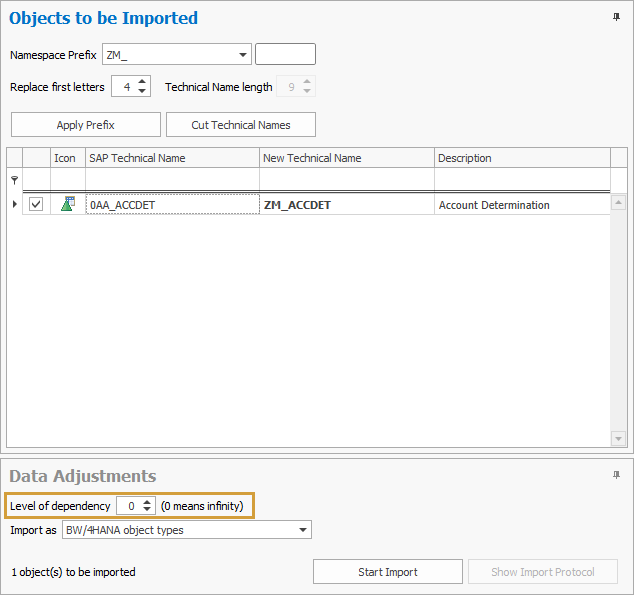This screenshot has width=634, height=595.
Task: Decrease the Replace first letters value
Action: click(x=143, y=92)
